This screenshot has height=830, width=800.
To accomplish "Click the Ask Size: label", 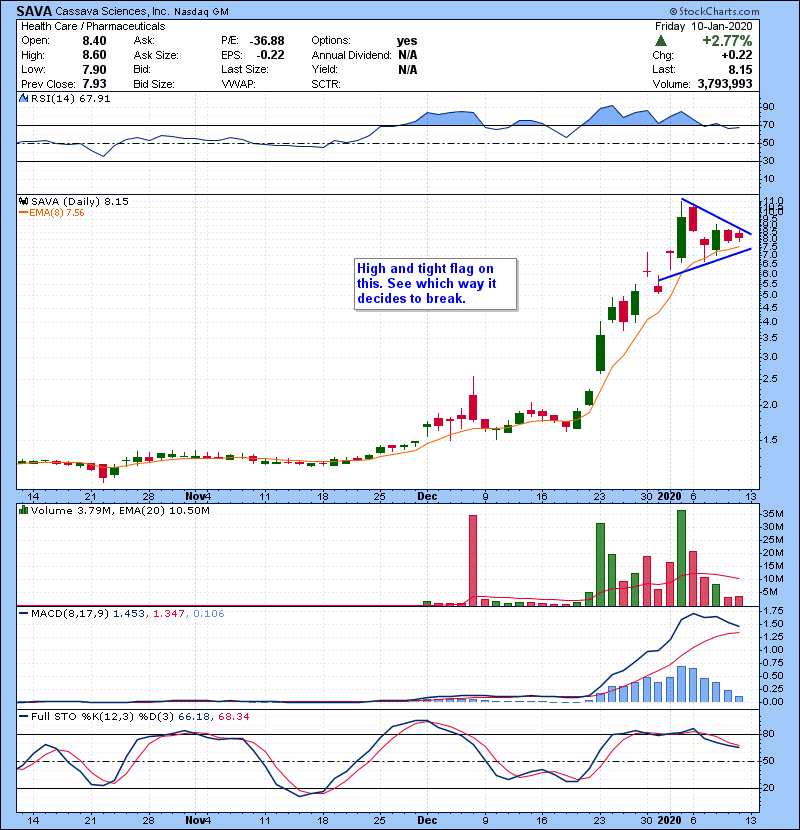I will click(x=156, y=55).
